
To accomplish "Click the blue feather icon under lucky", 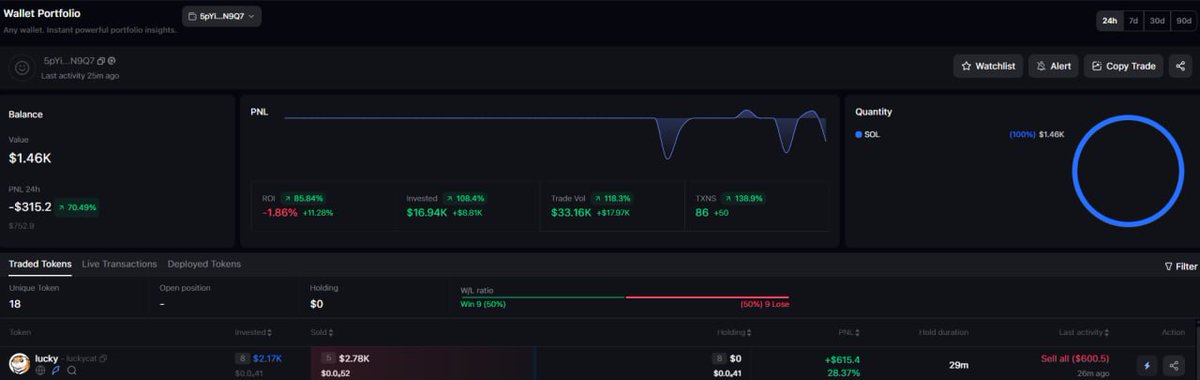I will 56,370.
